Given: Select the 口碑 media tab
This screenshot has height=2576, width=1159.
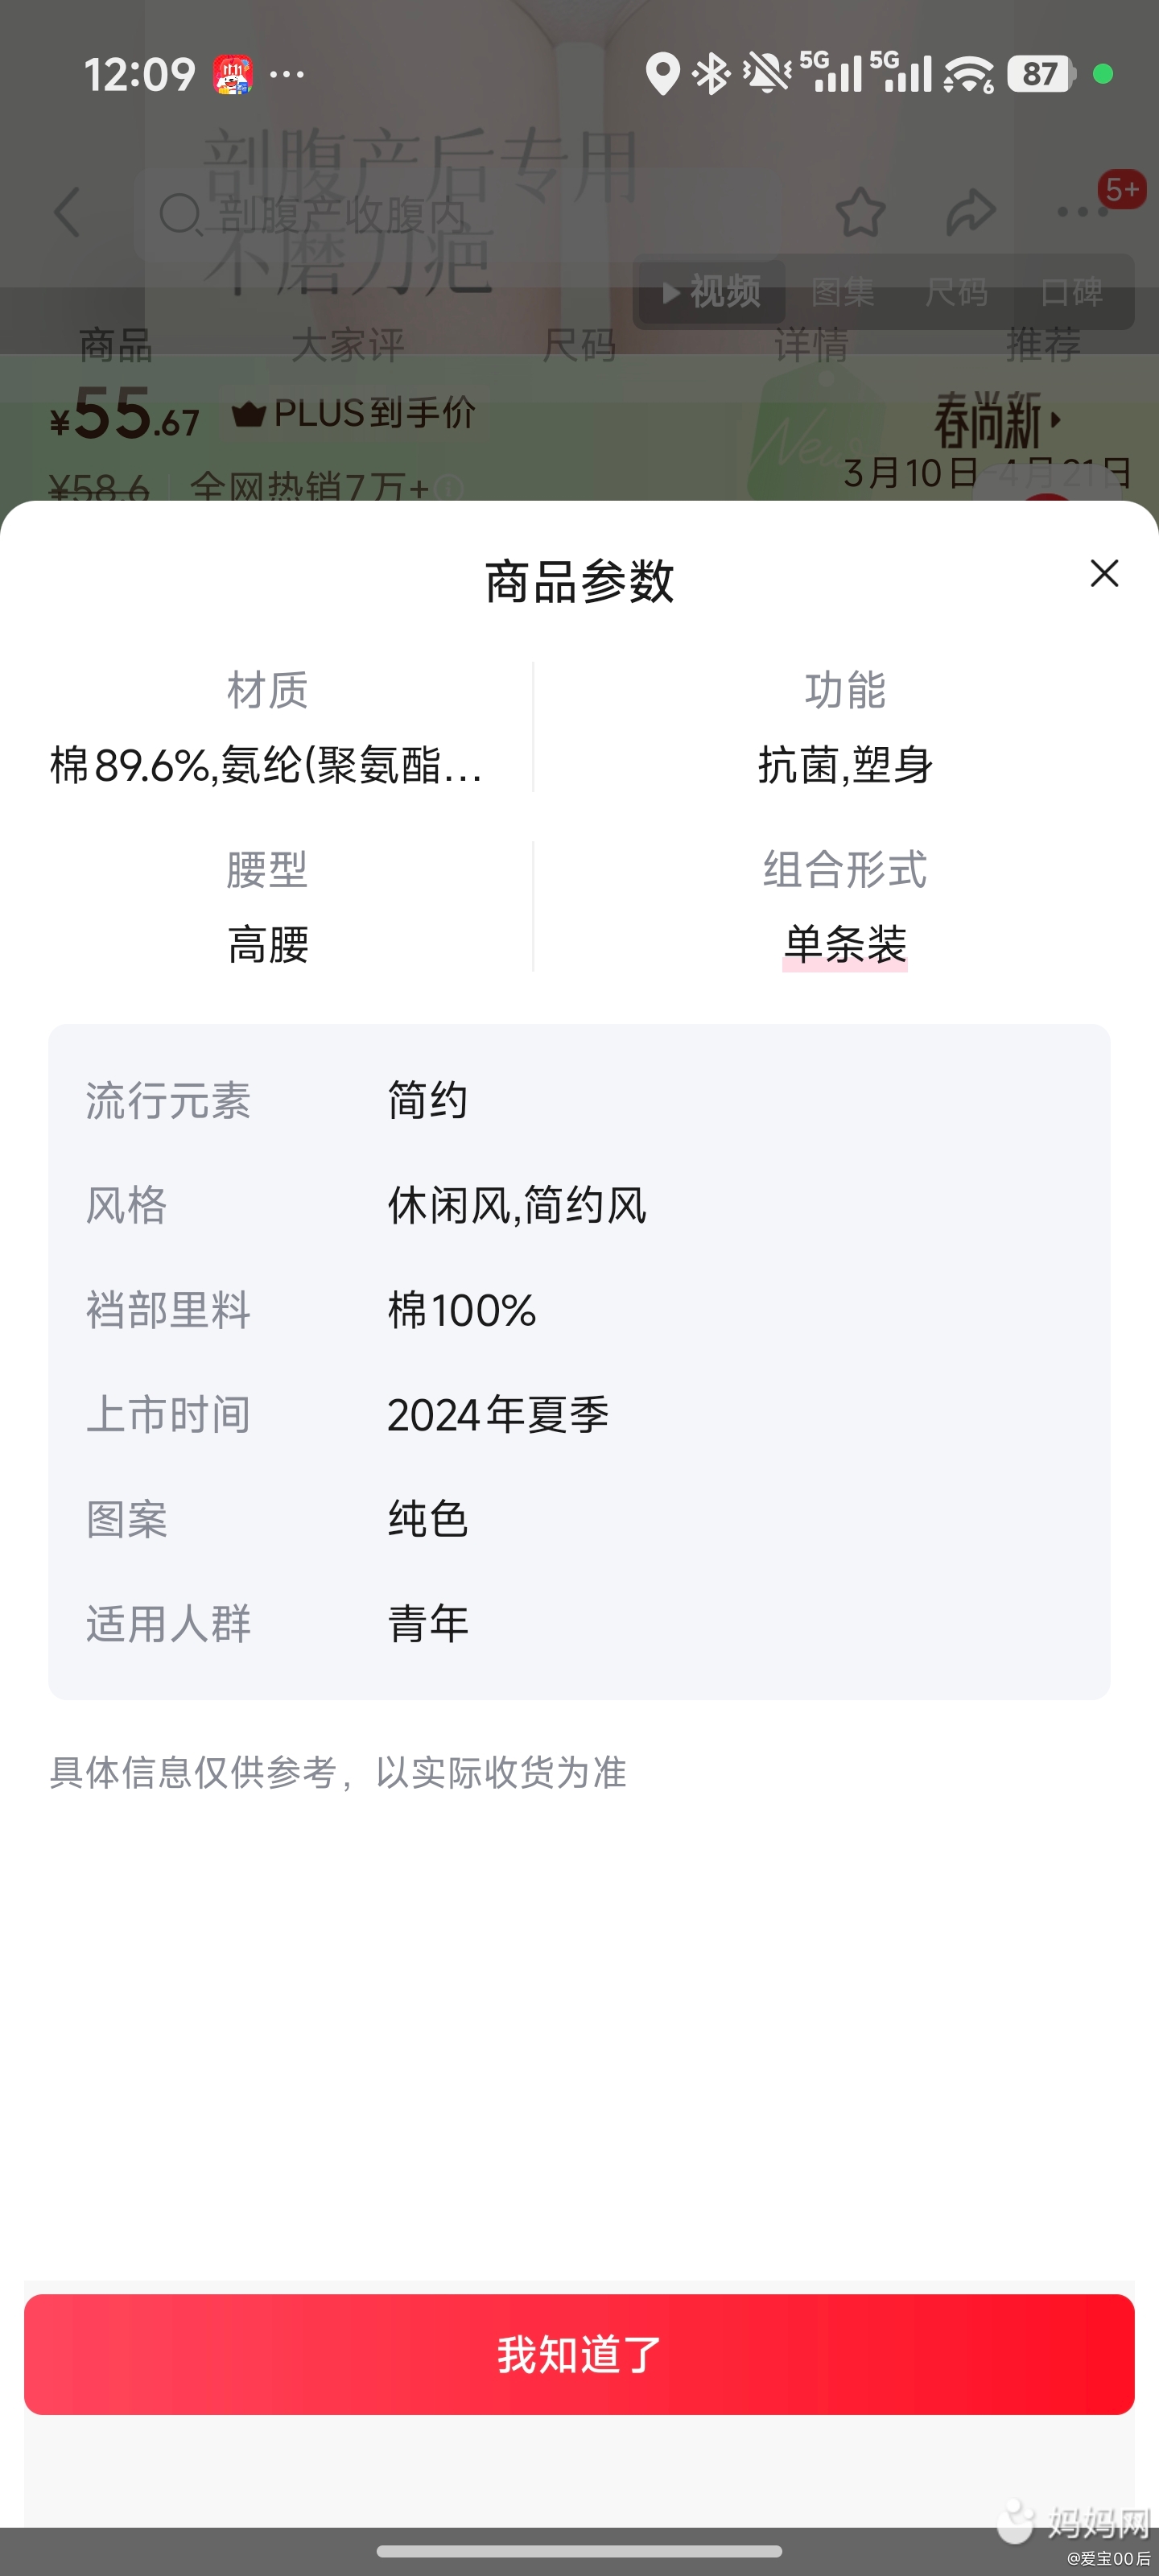Looking at the screenshot, I should (x=1071, y=292).
